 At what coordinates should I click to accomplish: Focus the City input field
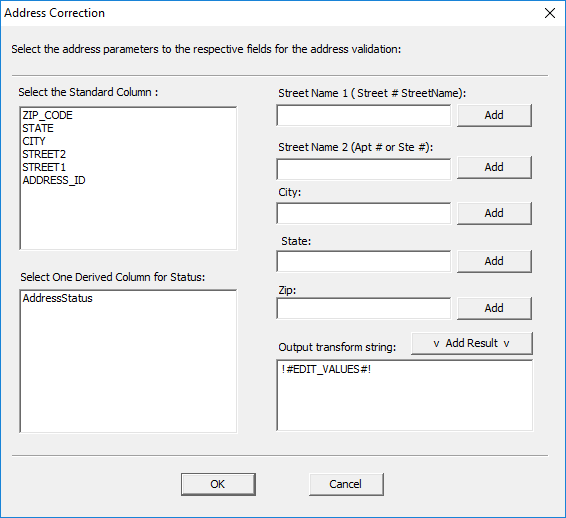pos(363,213)
